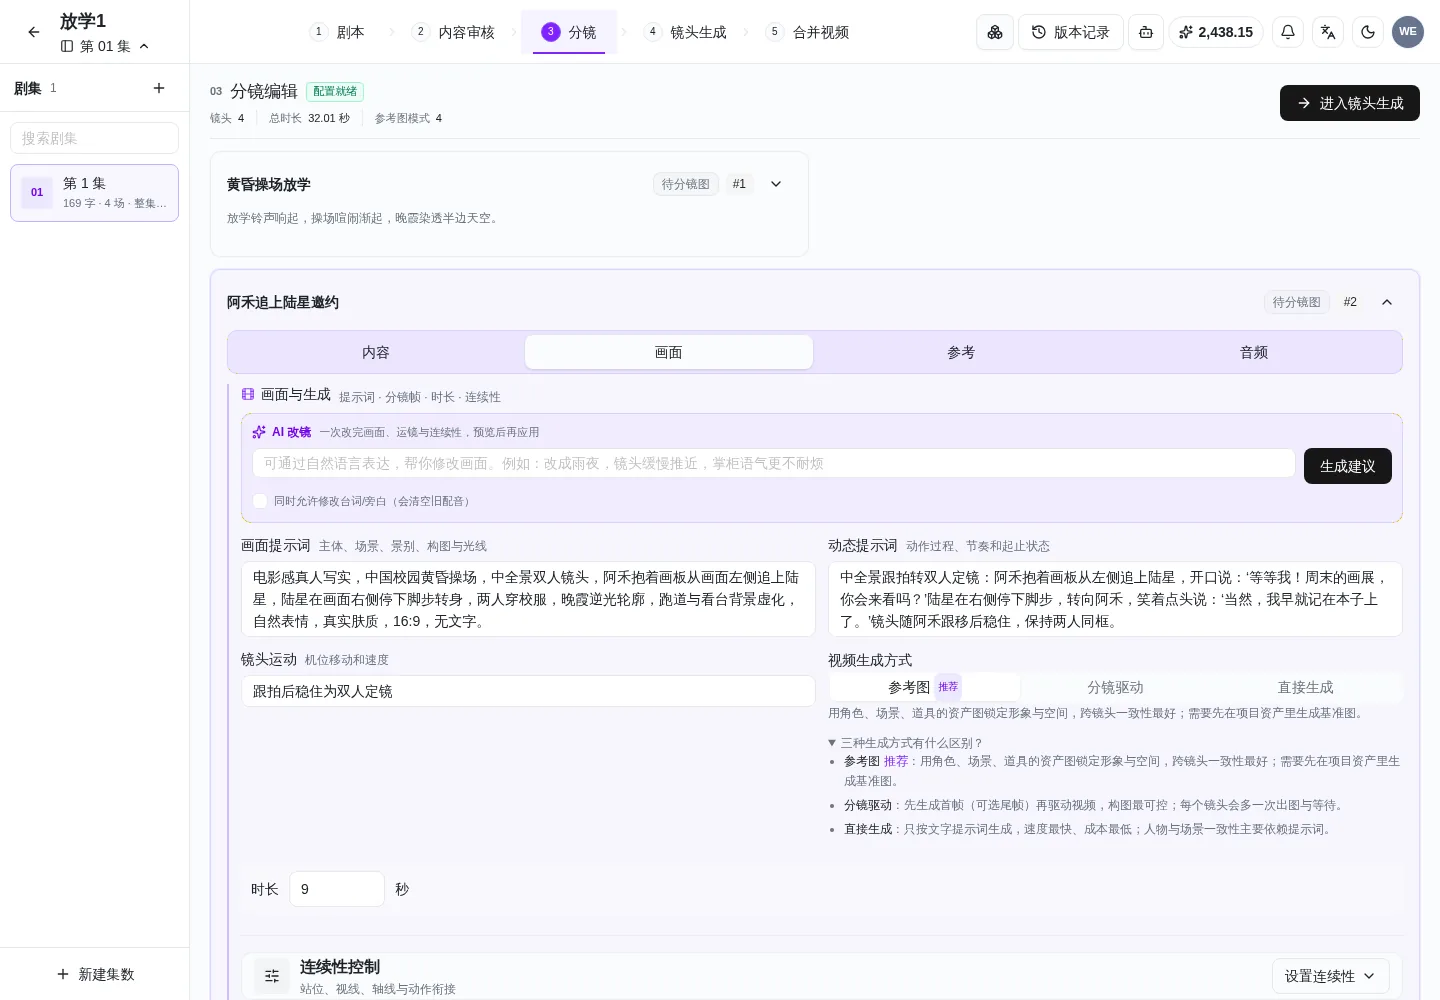Screen dimensions: 1440x1000
Task: Toggle dark mode with the moon icon
Action: click(1368, 32)
